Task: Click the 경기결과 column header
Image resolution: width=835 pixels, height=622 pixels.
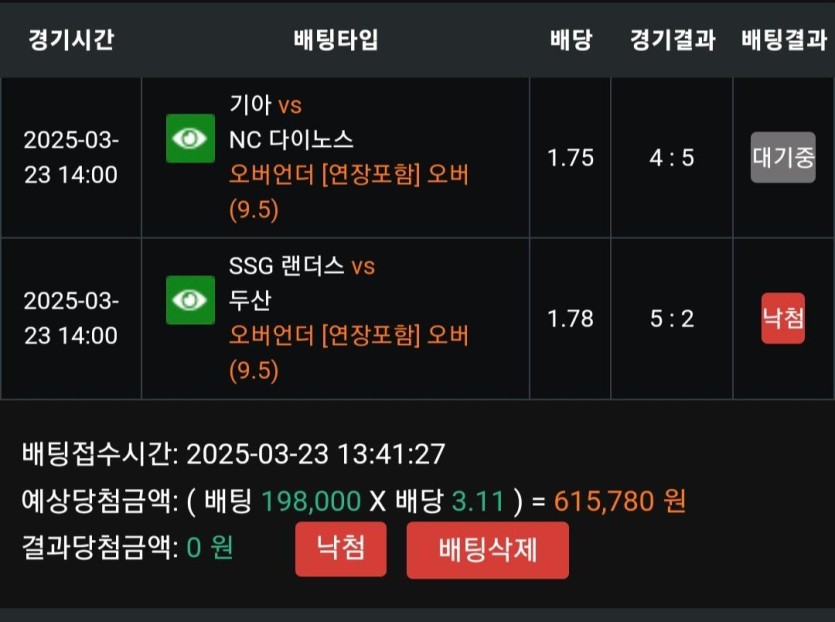Action: [x=672, y=40]
